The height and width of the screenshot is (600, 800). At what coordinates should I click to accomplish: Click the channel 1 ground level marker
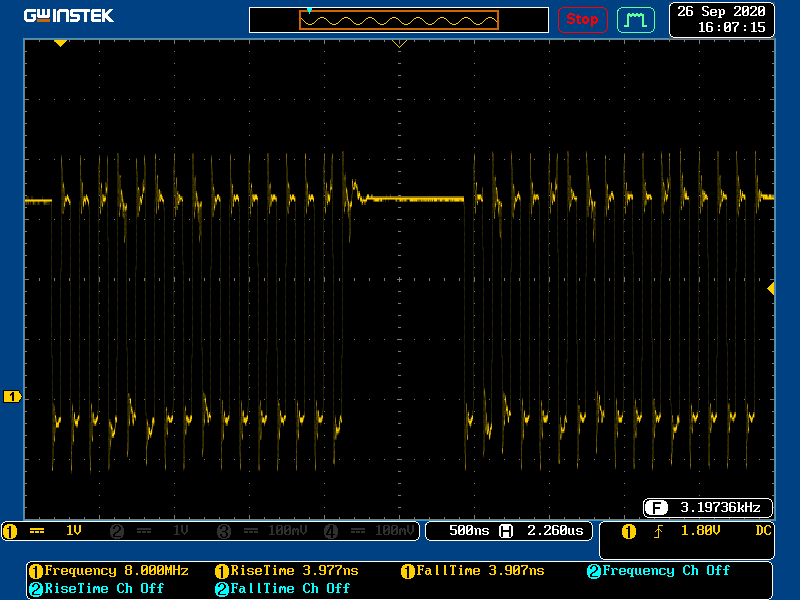(12, 397)
